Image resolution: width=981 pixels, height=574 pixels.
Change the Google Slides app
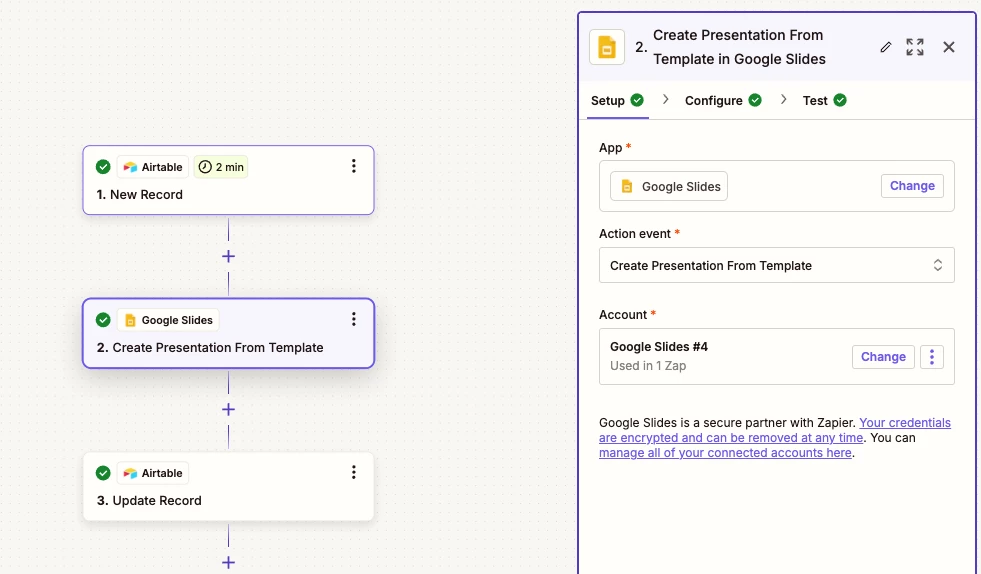click(x=911, y=186)
